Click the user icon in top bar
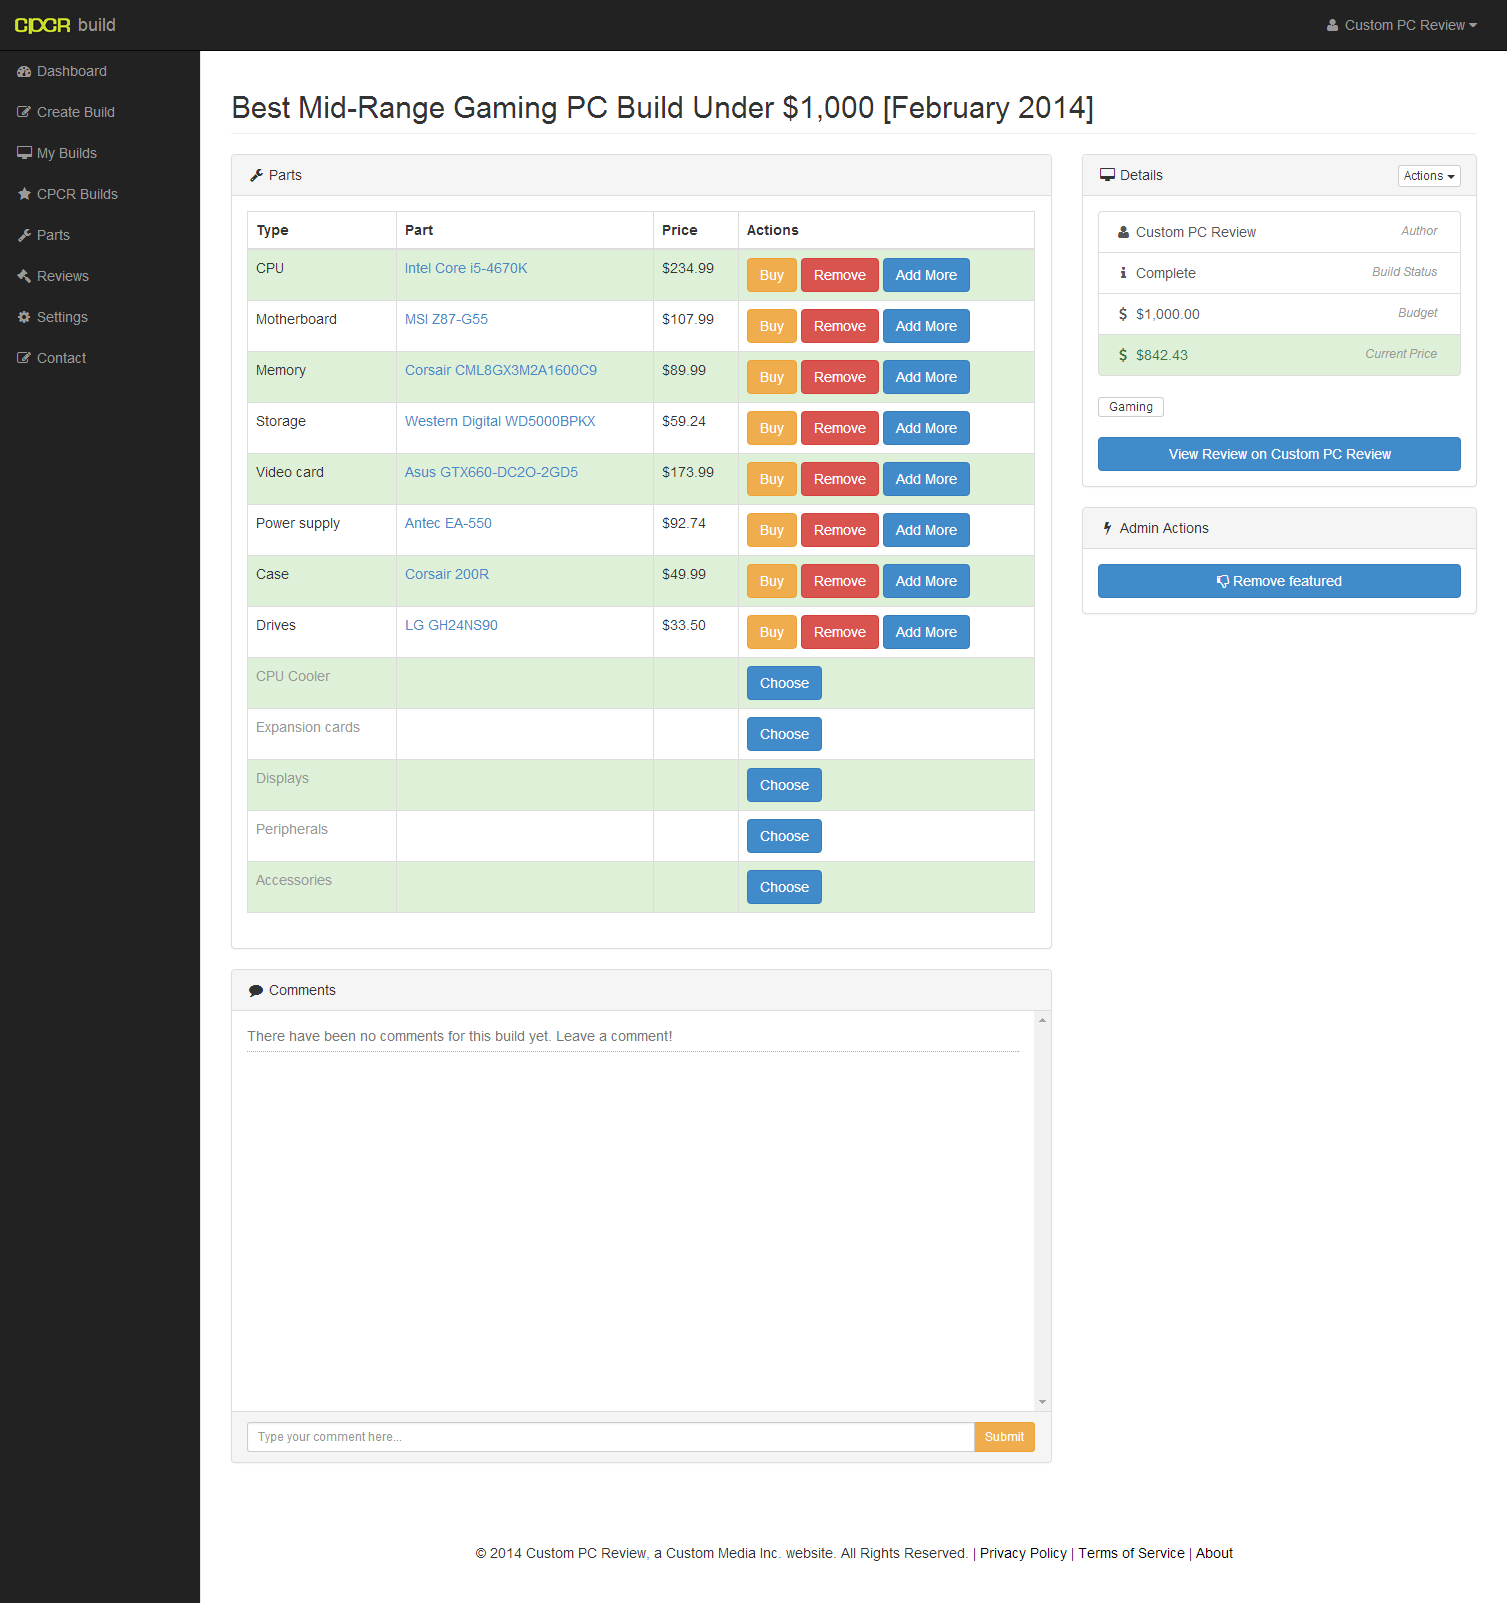The height and width of the screenshot is (1603, 1507). 1332,25
